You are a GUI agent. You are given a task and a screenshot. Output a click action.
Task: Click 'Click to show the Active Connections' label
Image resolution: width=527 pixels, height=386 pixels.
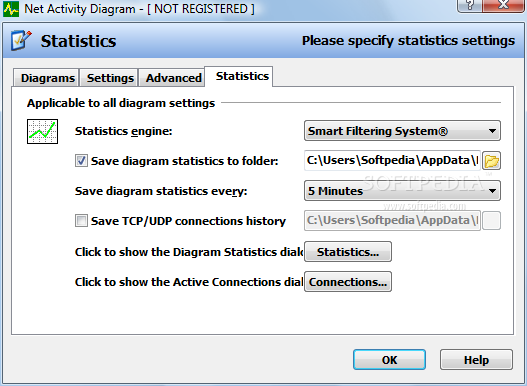pos(189,282)
